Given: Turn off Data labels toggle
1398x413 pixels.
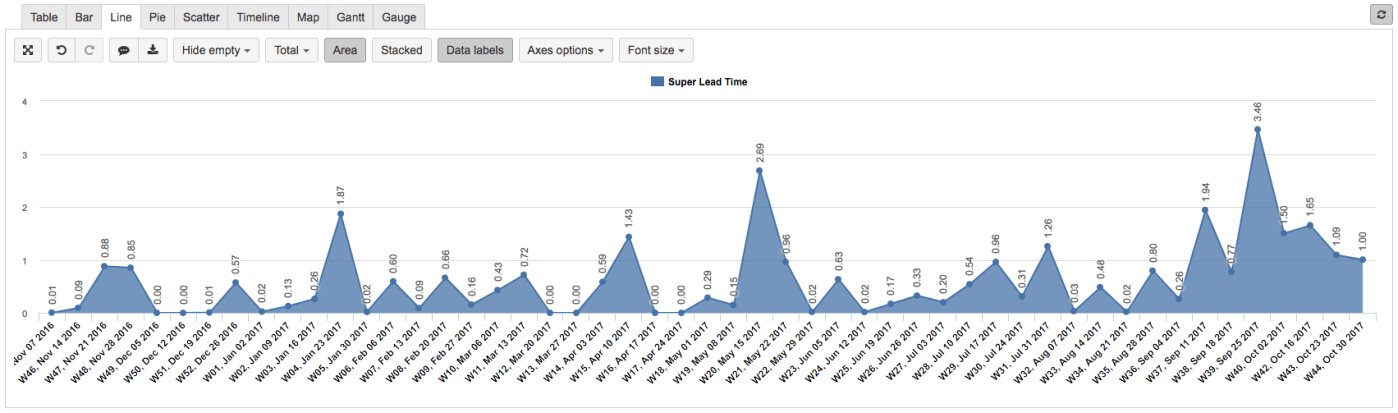Looking at the screenshot, I should pyautogui.click(x=475, y=50).
